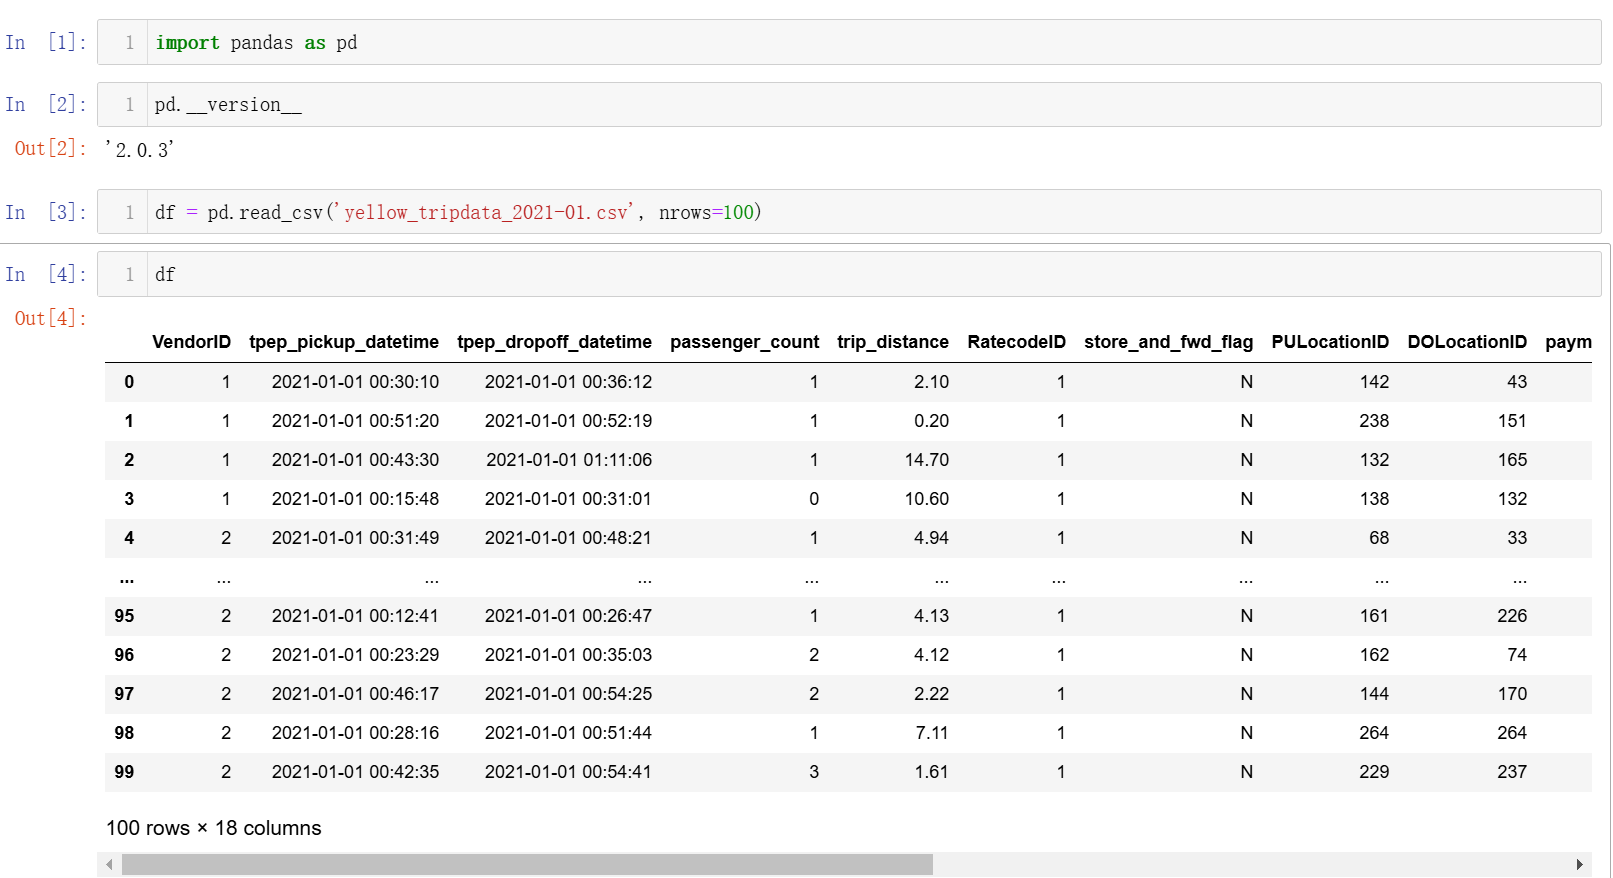Click pickup time 2021-01-01 00:30:10
1613x878 pixels.
pos(355,382)
